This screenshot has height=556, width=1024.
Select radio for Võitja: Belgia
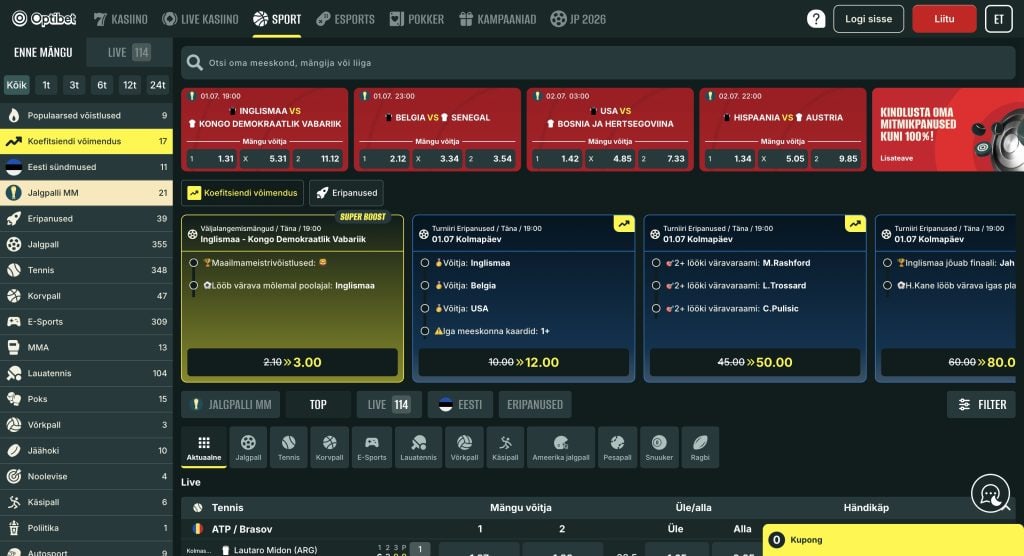click(x=424, y=286)
